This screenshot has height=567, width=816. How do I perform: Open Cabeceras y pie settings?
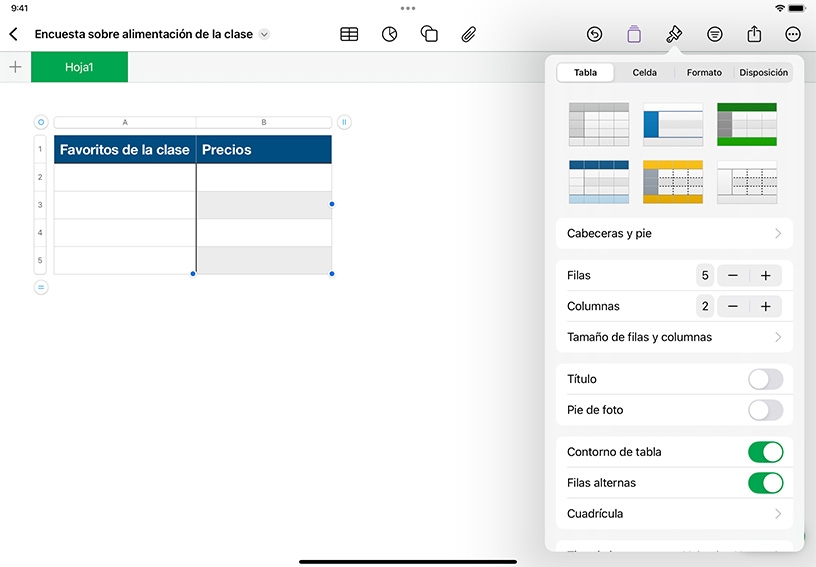(674, 233)
